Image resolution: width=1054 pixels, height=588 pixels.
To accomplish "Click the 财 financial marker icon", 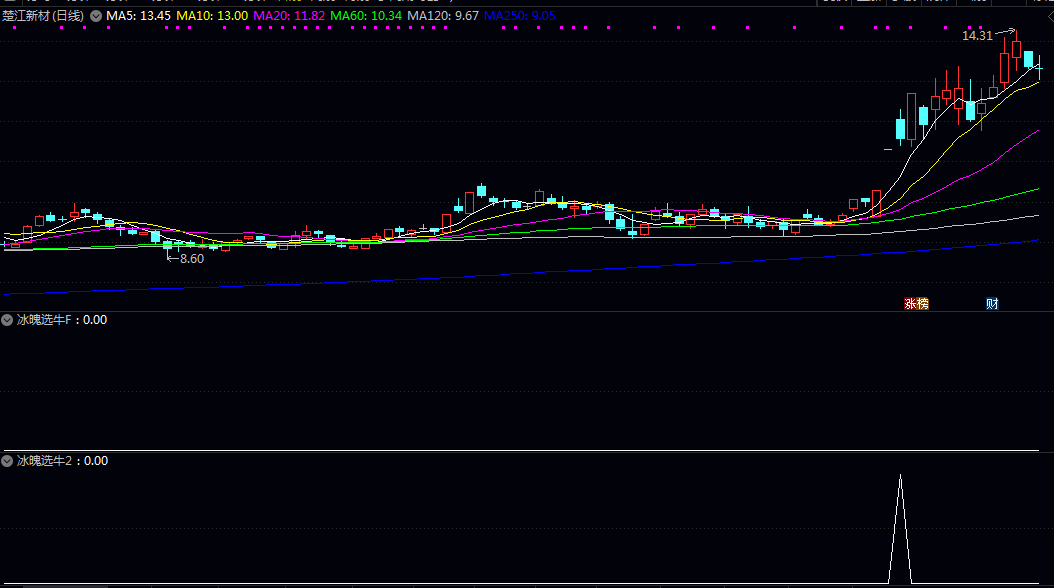I will (992, 304).
